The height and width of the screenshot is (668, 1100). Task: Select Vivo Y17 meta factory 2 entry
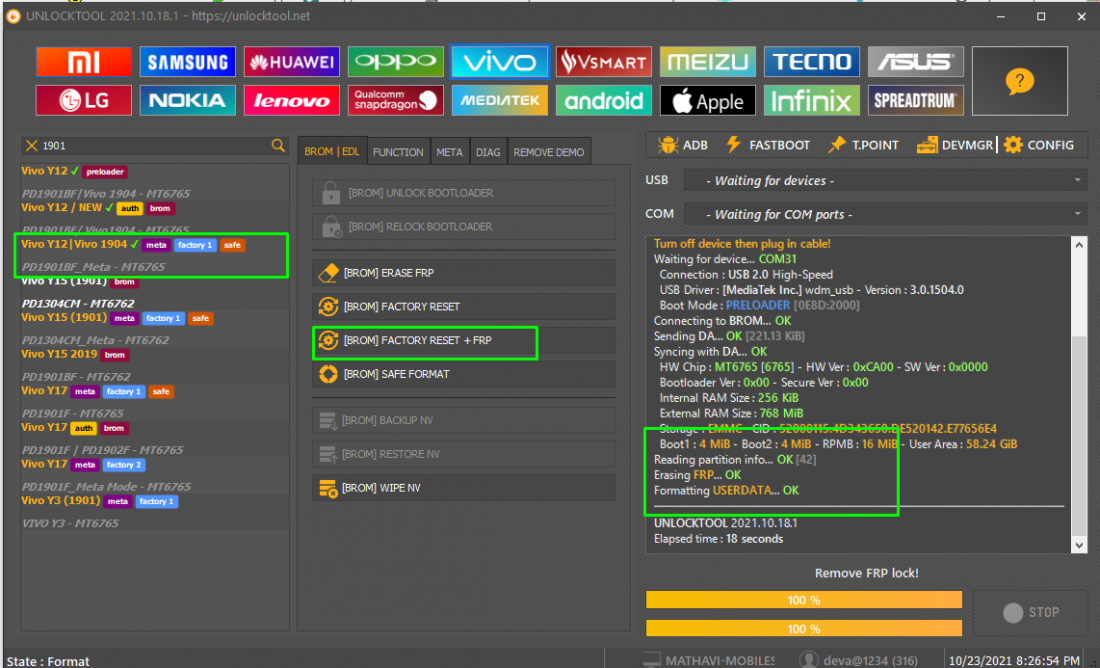(x=154, y=474)
